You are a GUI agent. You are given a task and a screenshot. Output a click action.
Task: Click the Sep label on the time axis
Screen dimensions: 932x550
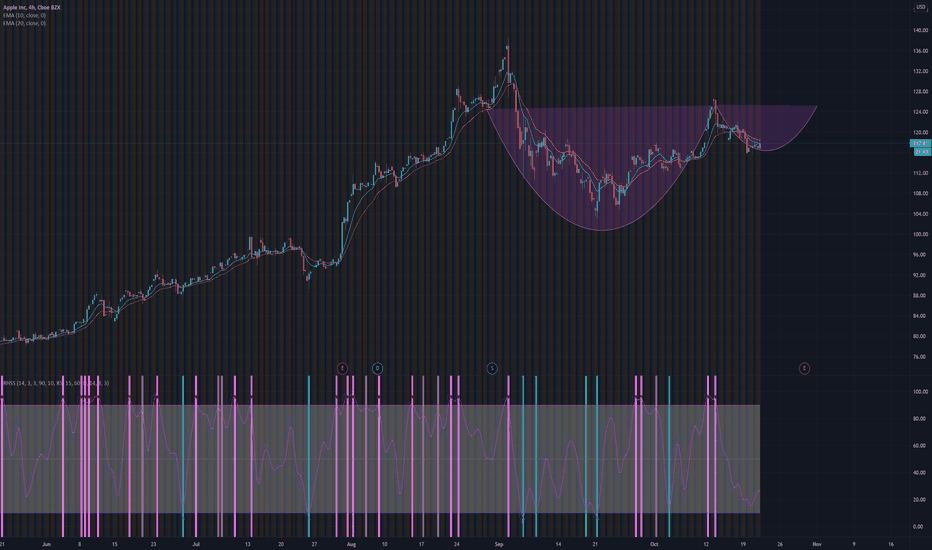[x=499, y=544]
